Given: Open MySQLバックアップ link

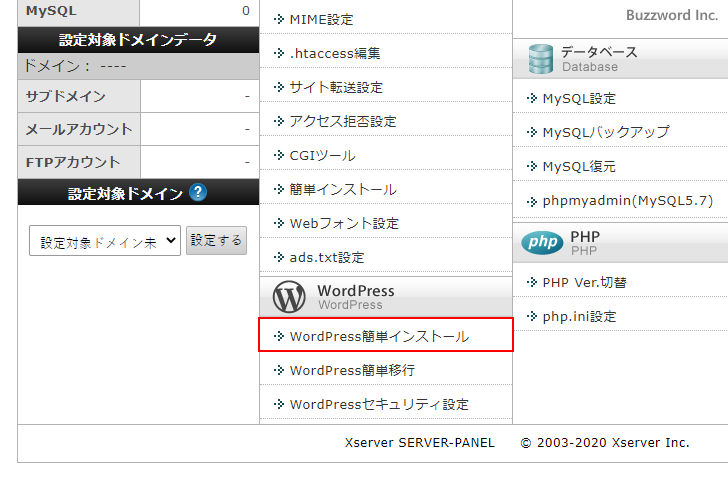Looking at the screenshot, I should [606, 132].
